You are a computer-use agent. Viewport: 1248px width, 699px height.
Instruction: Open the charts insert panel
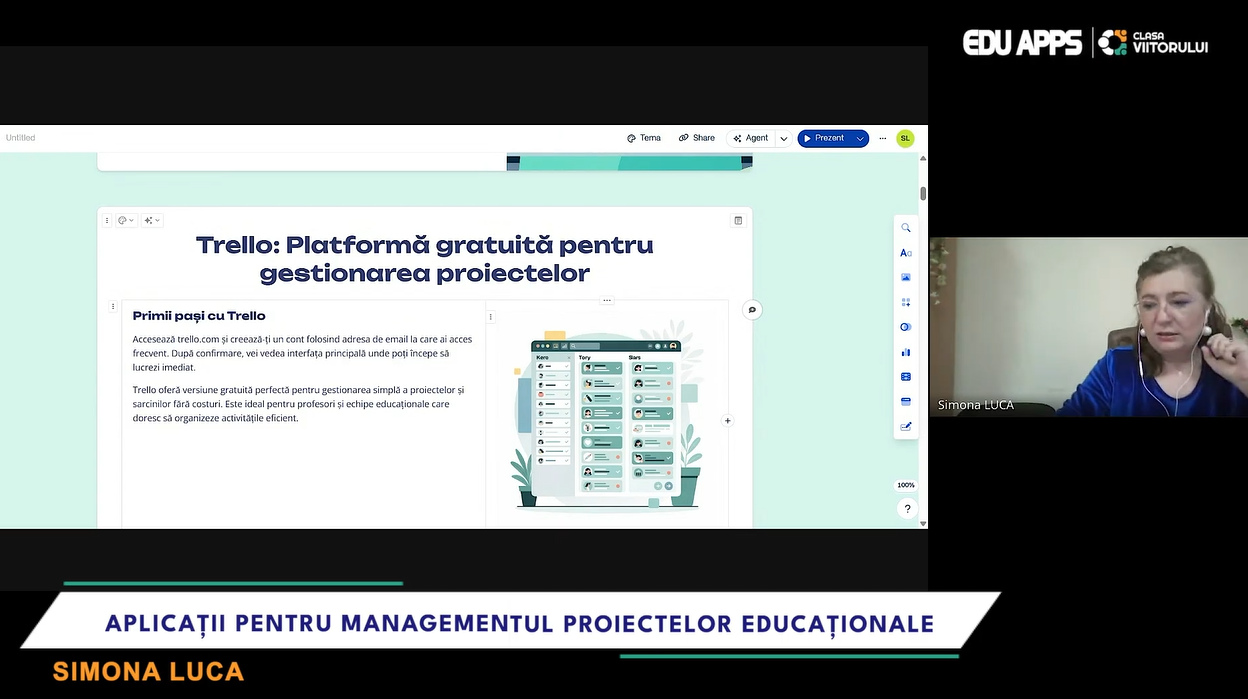[x=906, y=352]
